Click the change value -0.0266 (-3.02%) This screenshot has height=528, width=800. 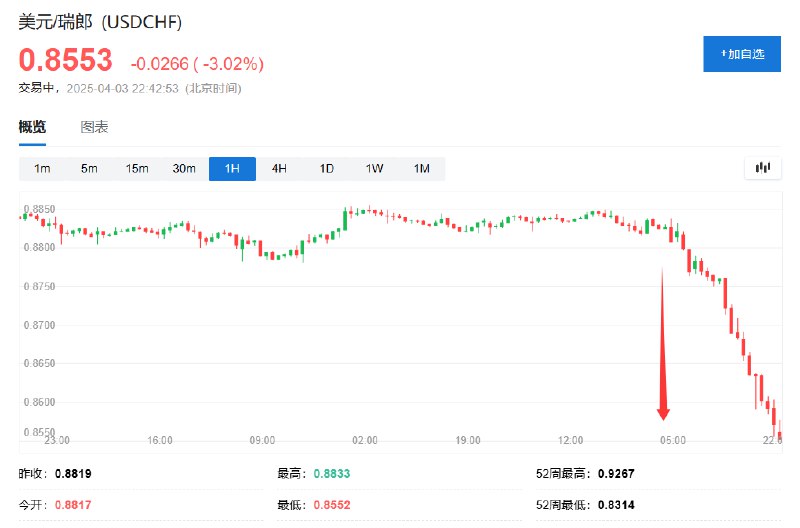[197, 64]
